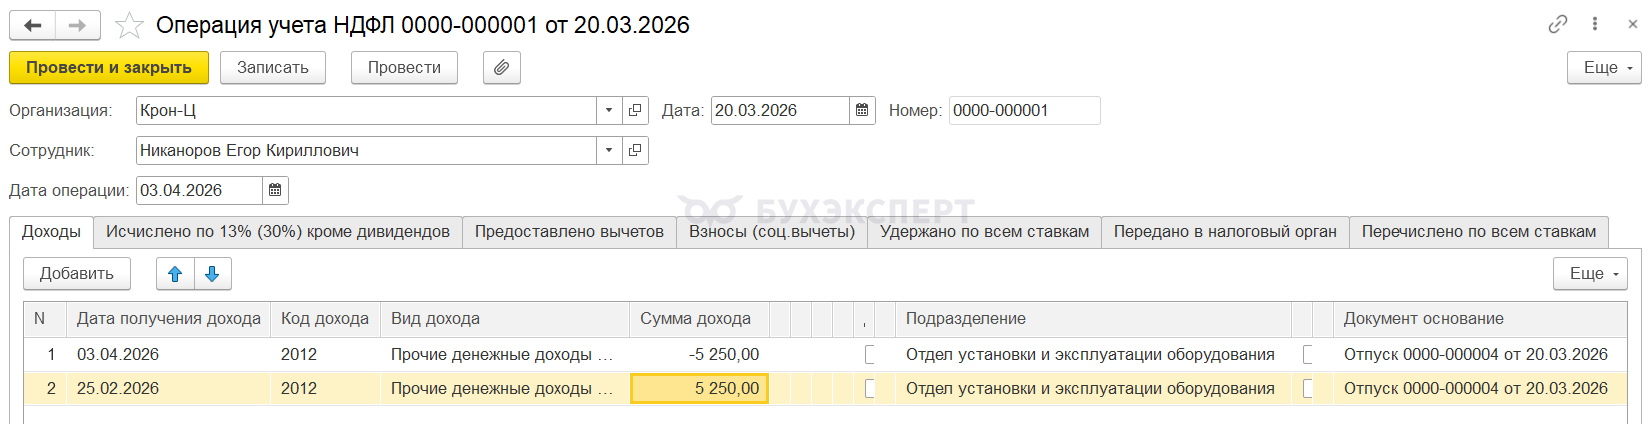
Task: Open calendar picker for Дата field
Action: pos(862,110)
